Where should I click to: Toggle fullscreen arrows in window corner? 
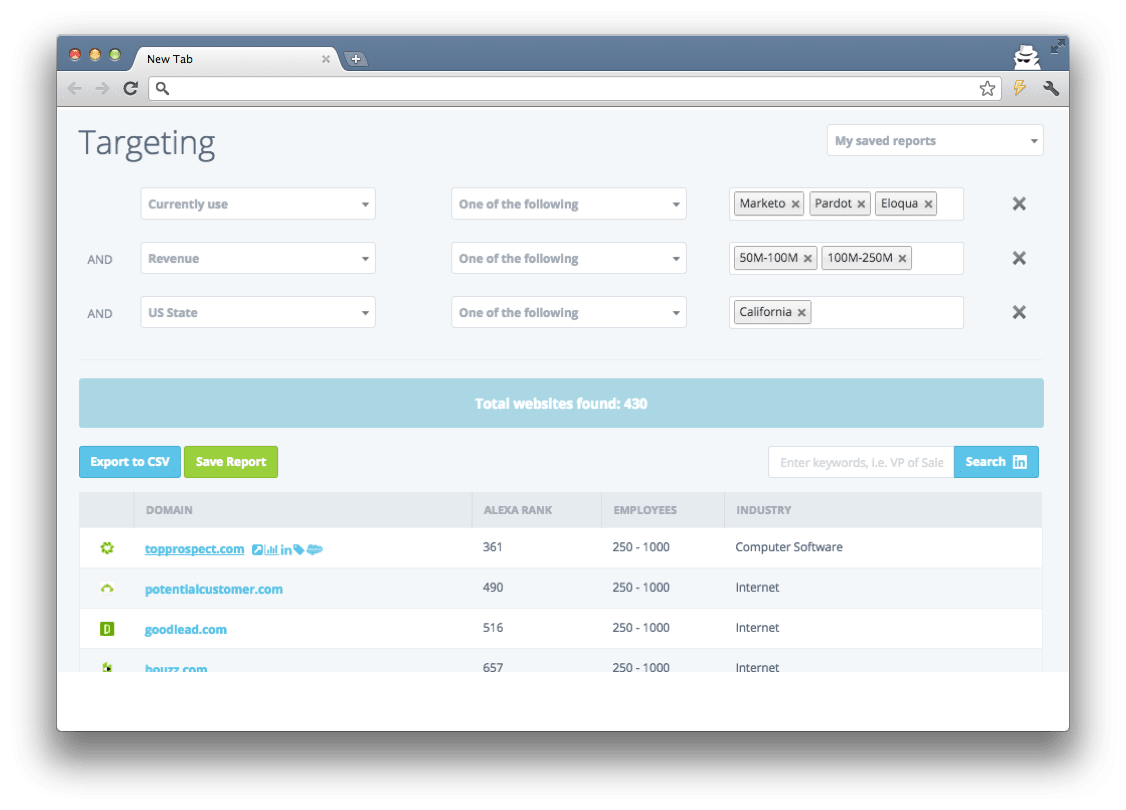1057,47
